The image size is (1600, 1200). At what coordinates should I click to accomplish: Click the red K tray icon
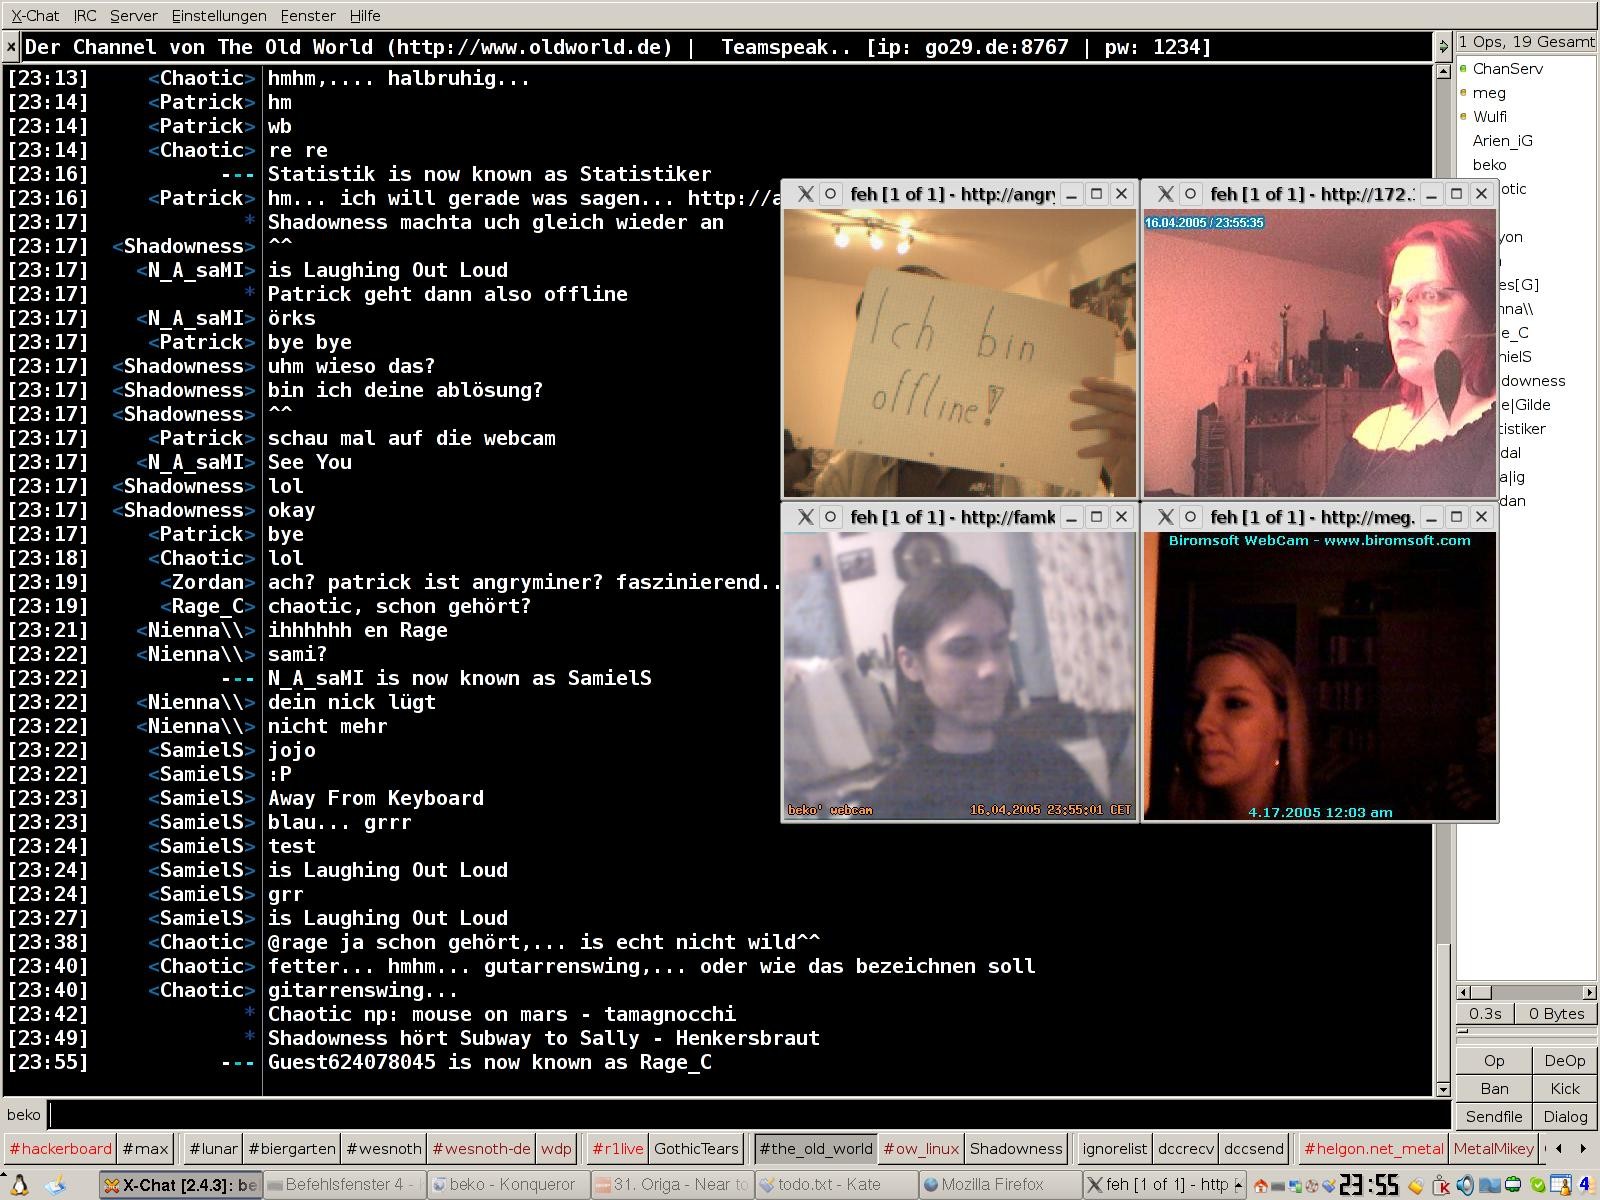[1441, 1186]
